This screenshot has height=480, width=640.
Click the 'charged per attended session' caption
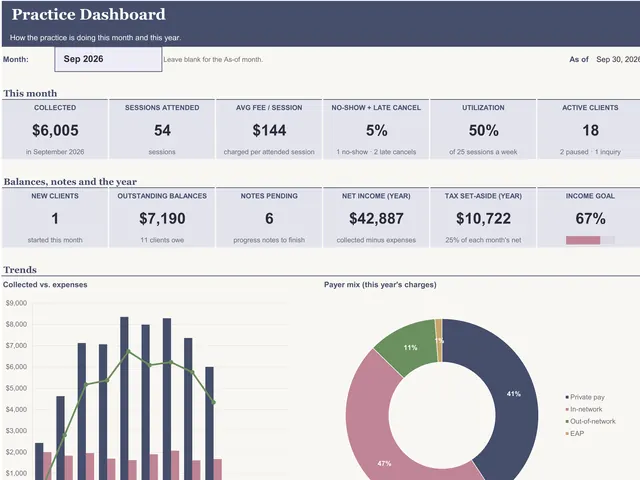269,152
